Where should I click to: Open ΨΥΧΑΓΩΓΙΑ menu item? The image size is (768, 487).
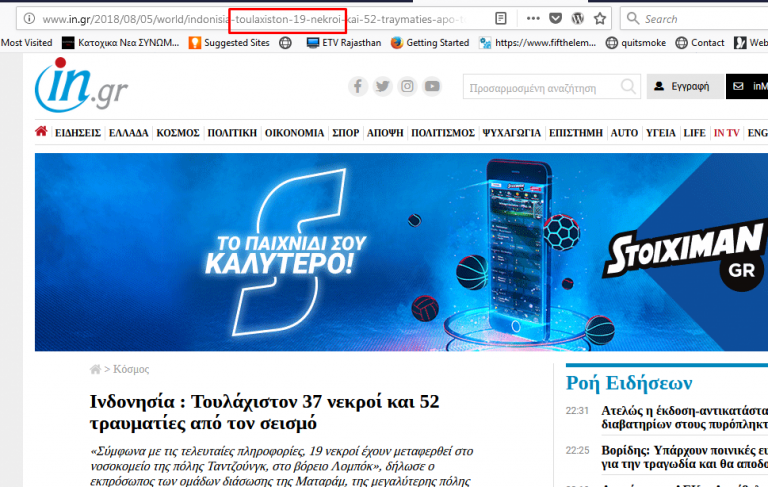pyautogui.click(x=512, y=133)
